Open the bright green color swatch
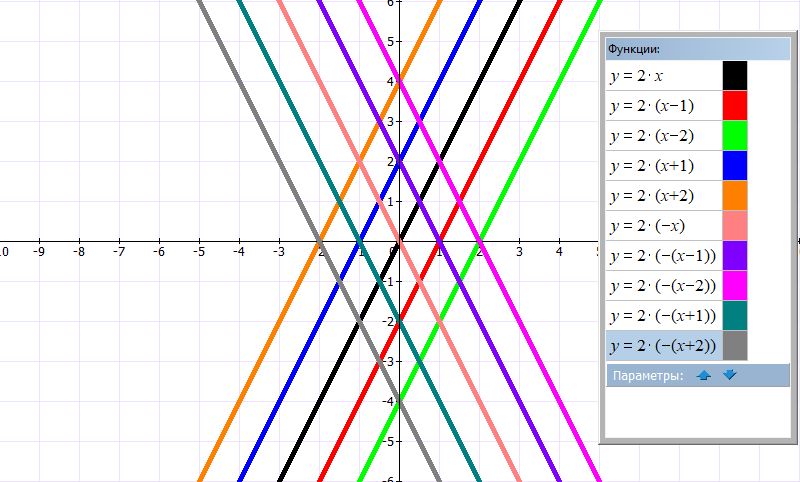 point(735,136)
